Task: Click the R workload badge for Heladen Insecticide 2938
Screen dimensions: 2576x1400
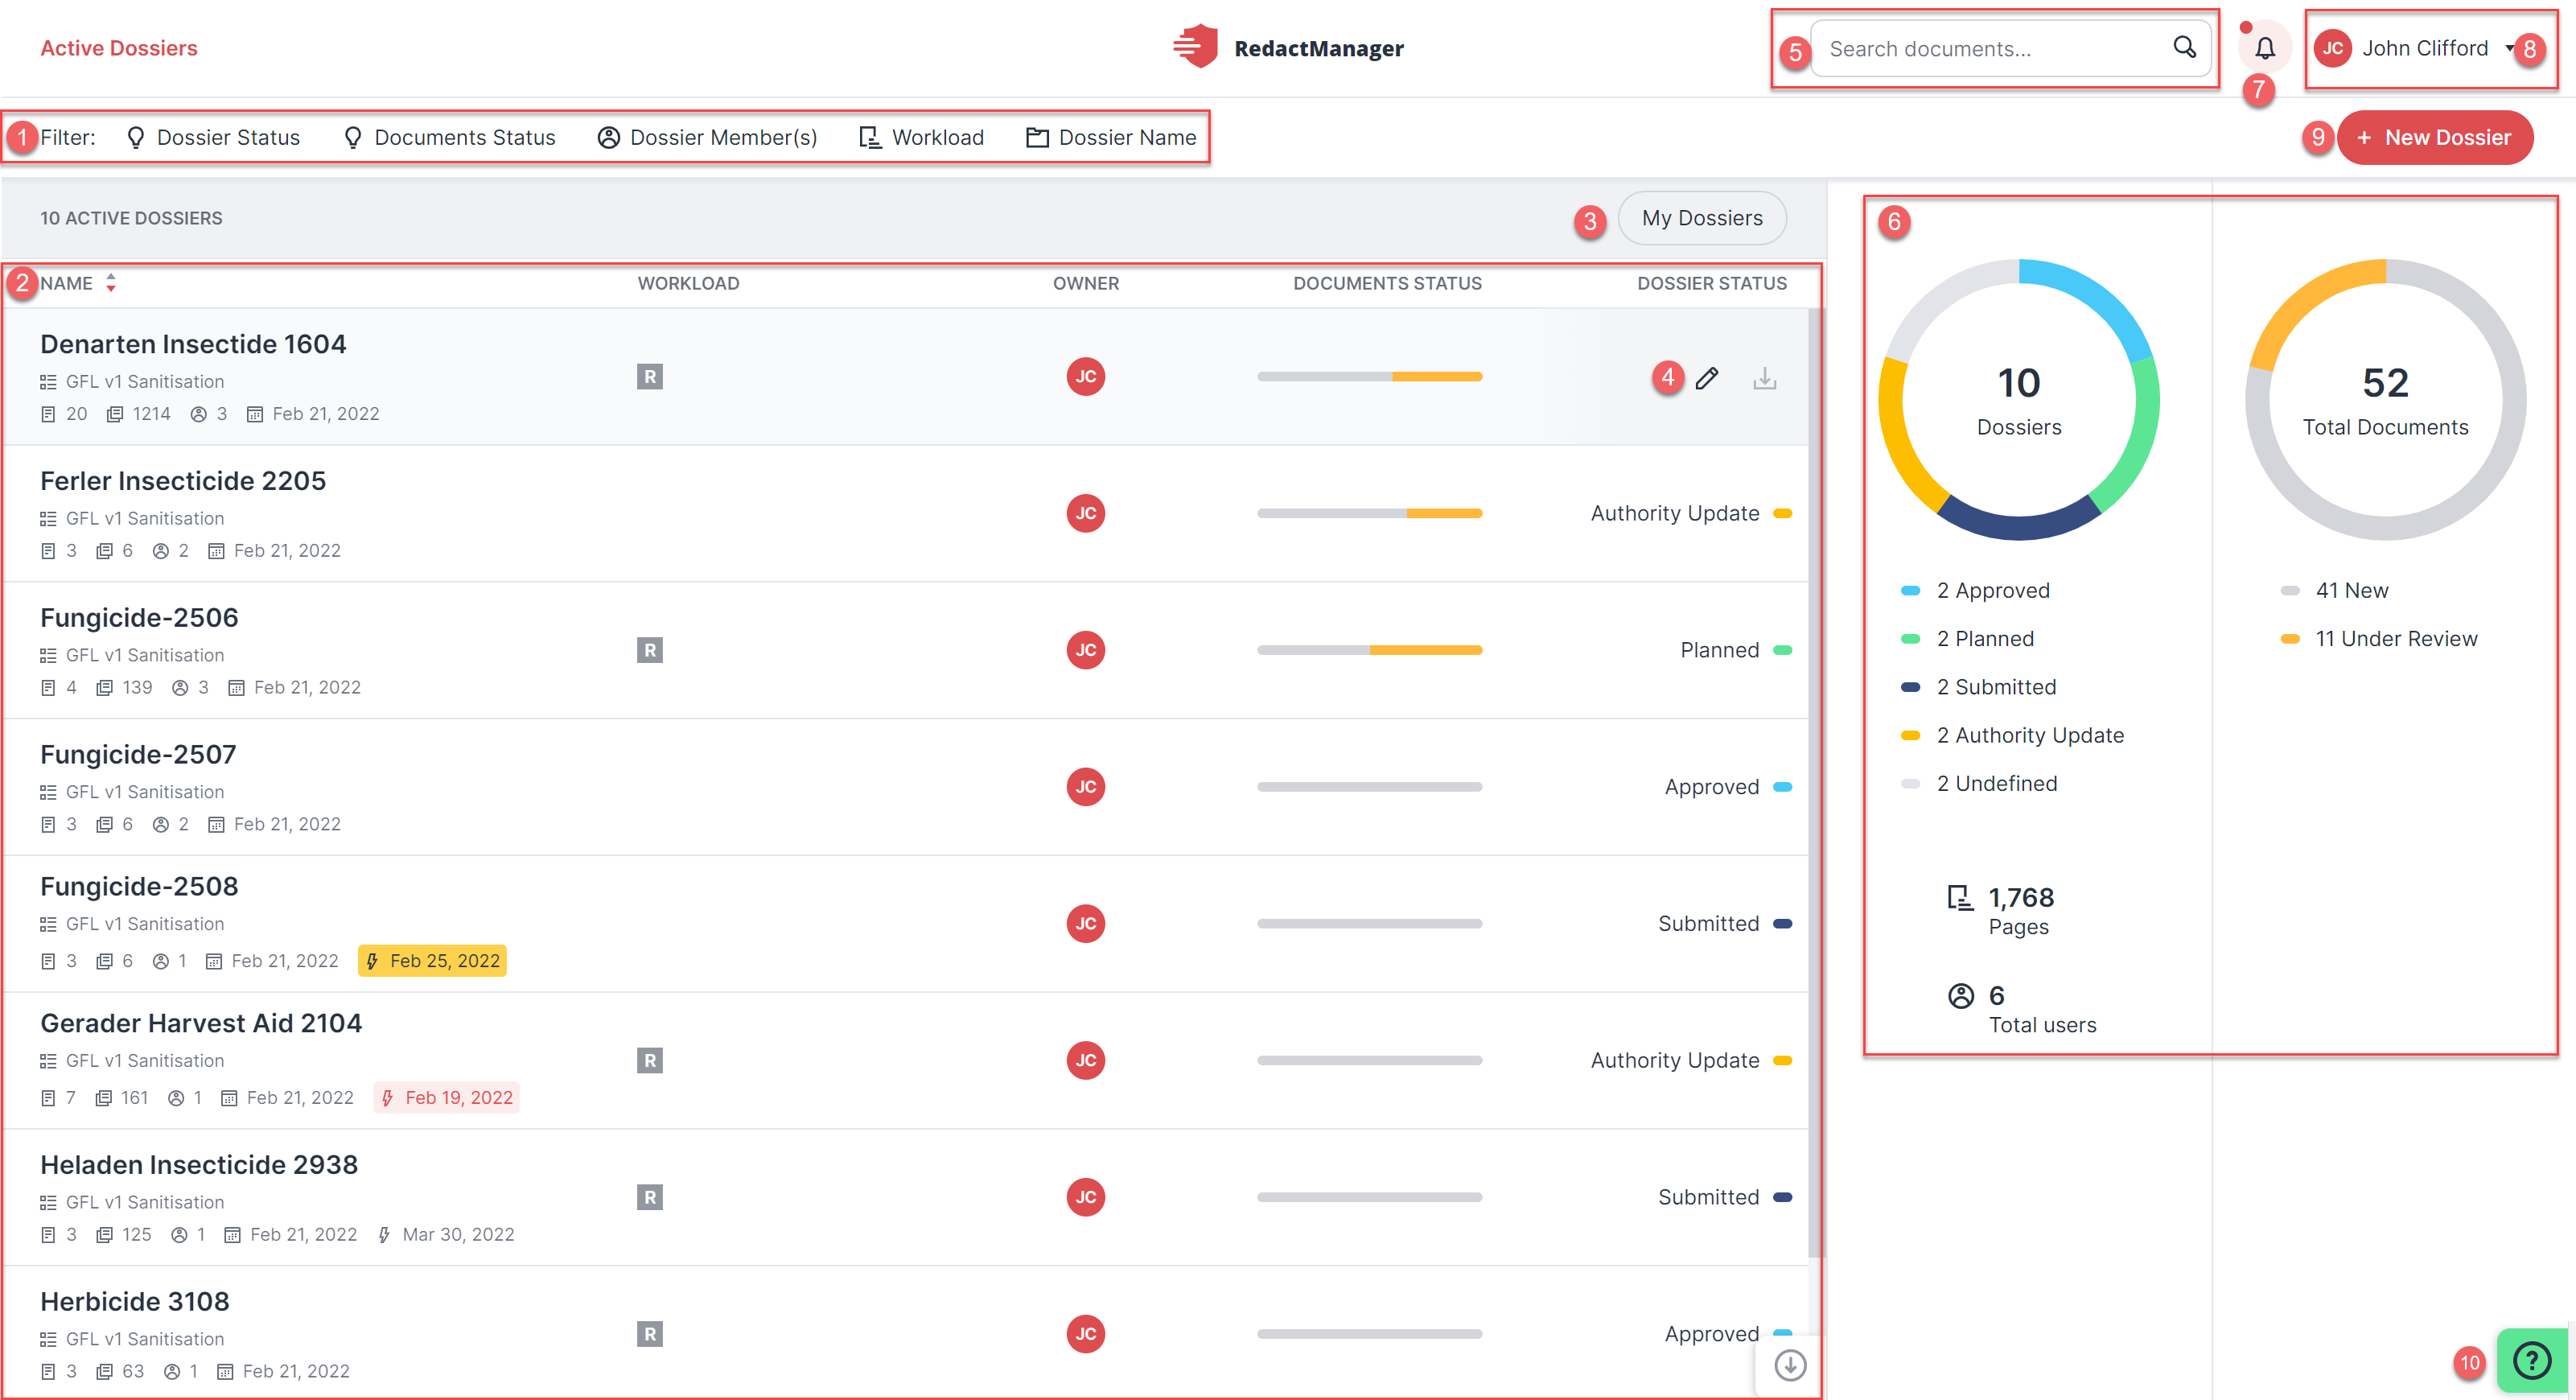Action: pos(650,1197)
